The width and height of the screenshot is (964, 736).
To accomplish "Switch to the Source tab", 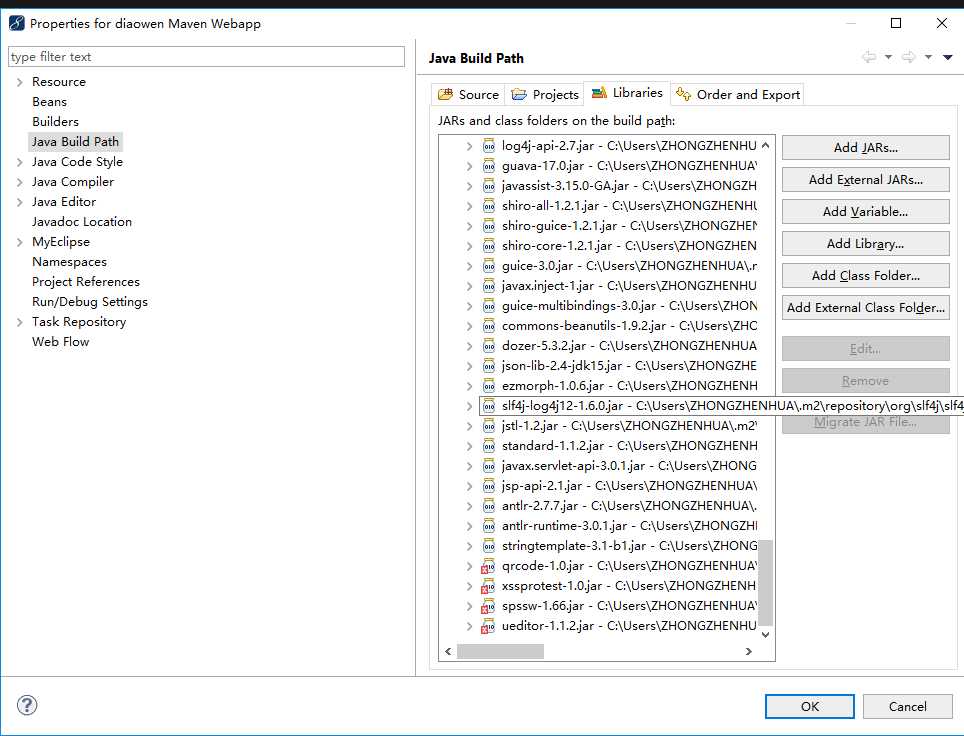I will [x=468, y=94].
